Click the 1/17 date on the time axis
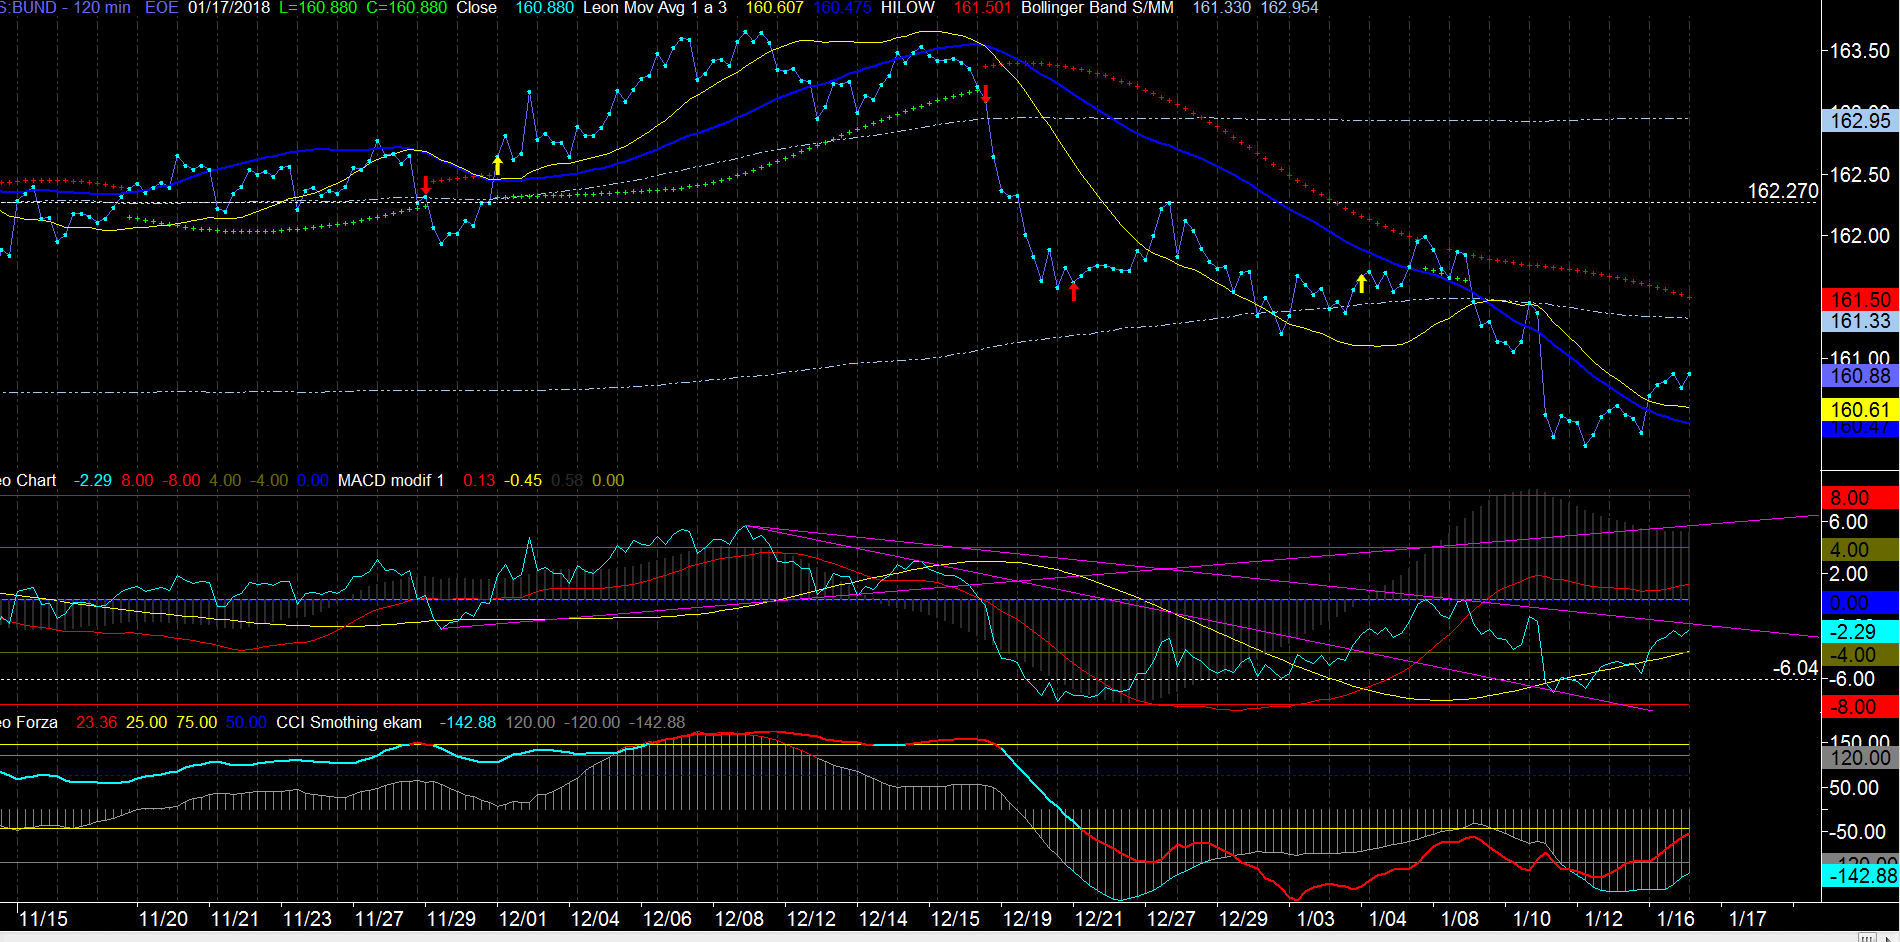Viewport: 1900px width, 942px height. tap(1747, 919)
